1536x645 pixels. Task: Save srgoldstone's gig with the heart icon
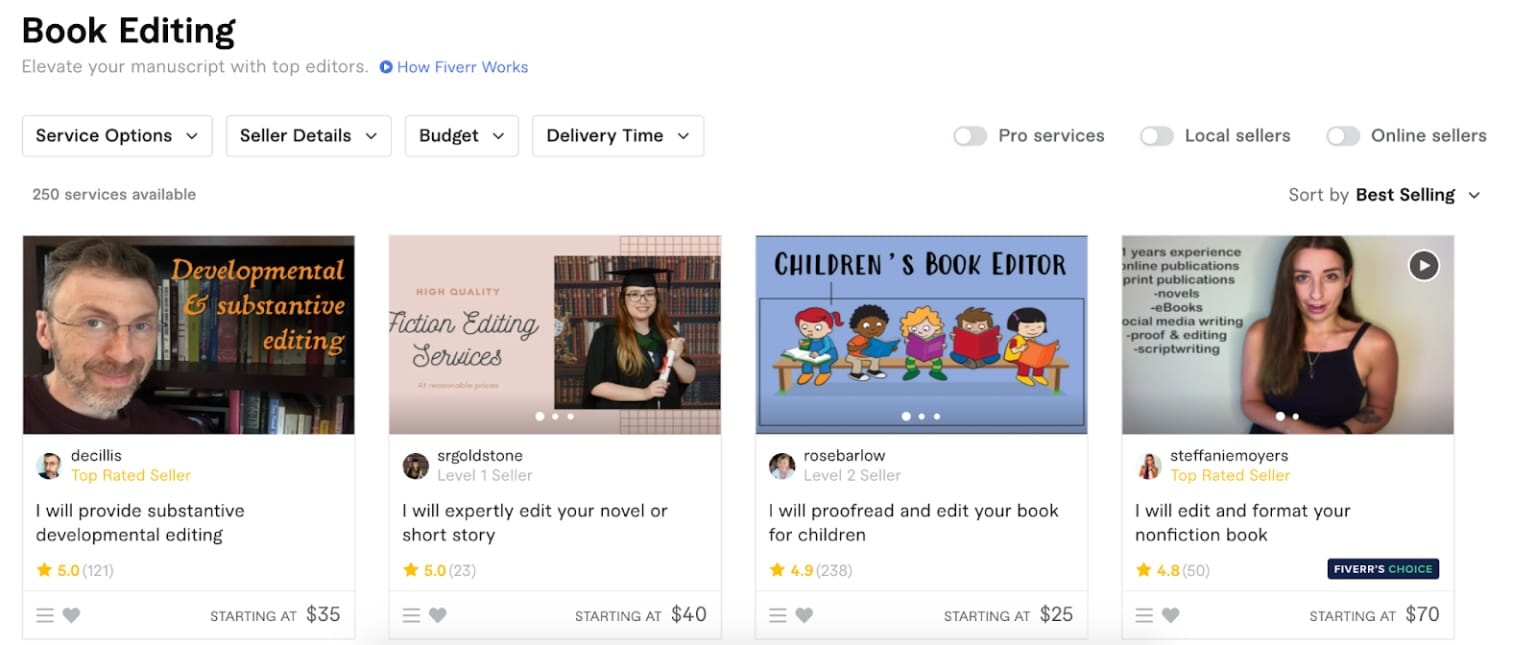point(437,618)
